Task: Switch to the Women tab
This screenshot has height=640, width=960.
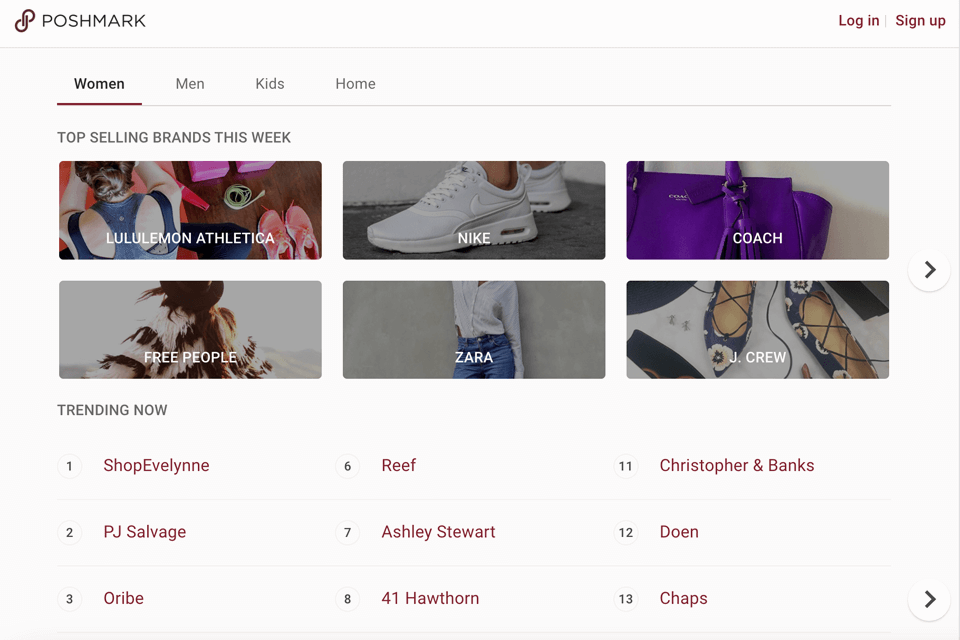Action: pos(99,84)
